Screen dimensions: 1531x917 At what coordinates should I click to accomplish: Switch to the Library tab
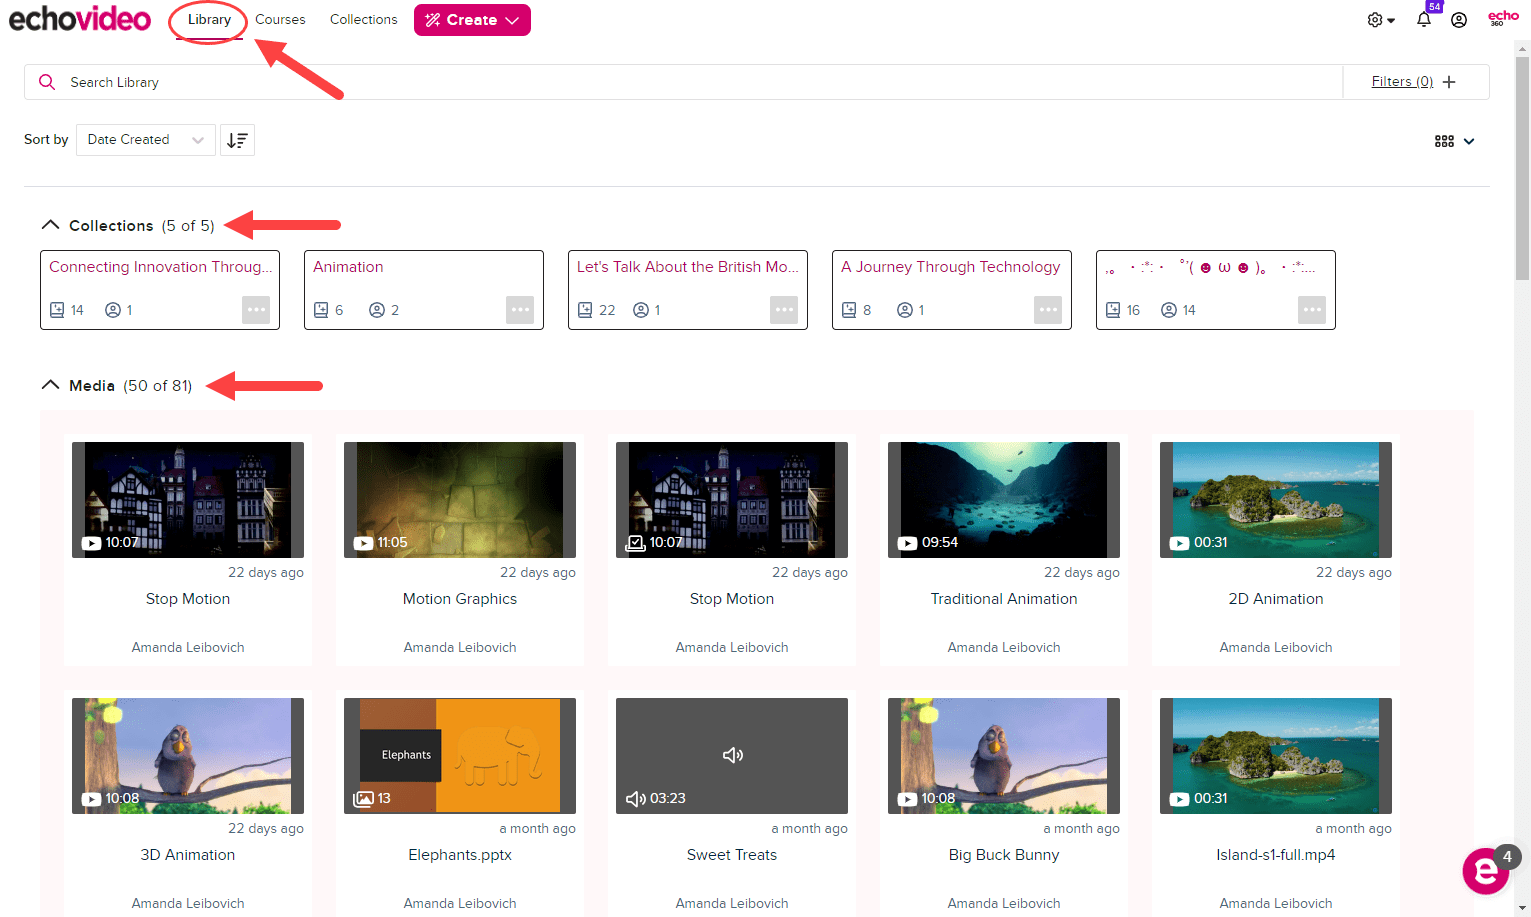point(209,19)
